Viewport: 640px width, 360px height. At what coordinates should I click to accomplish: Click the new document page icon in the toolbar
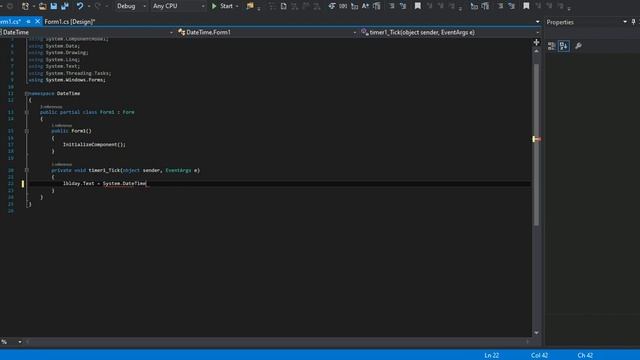point(283,6)
